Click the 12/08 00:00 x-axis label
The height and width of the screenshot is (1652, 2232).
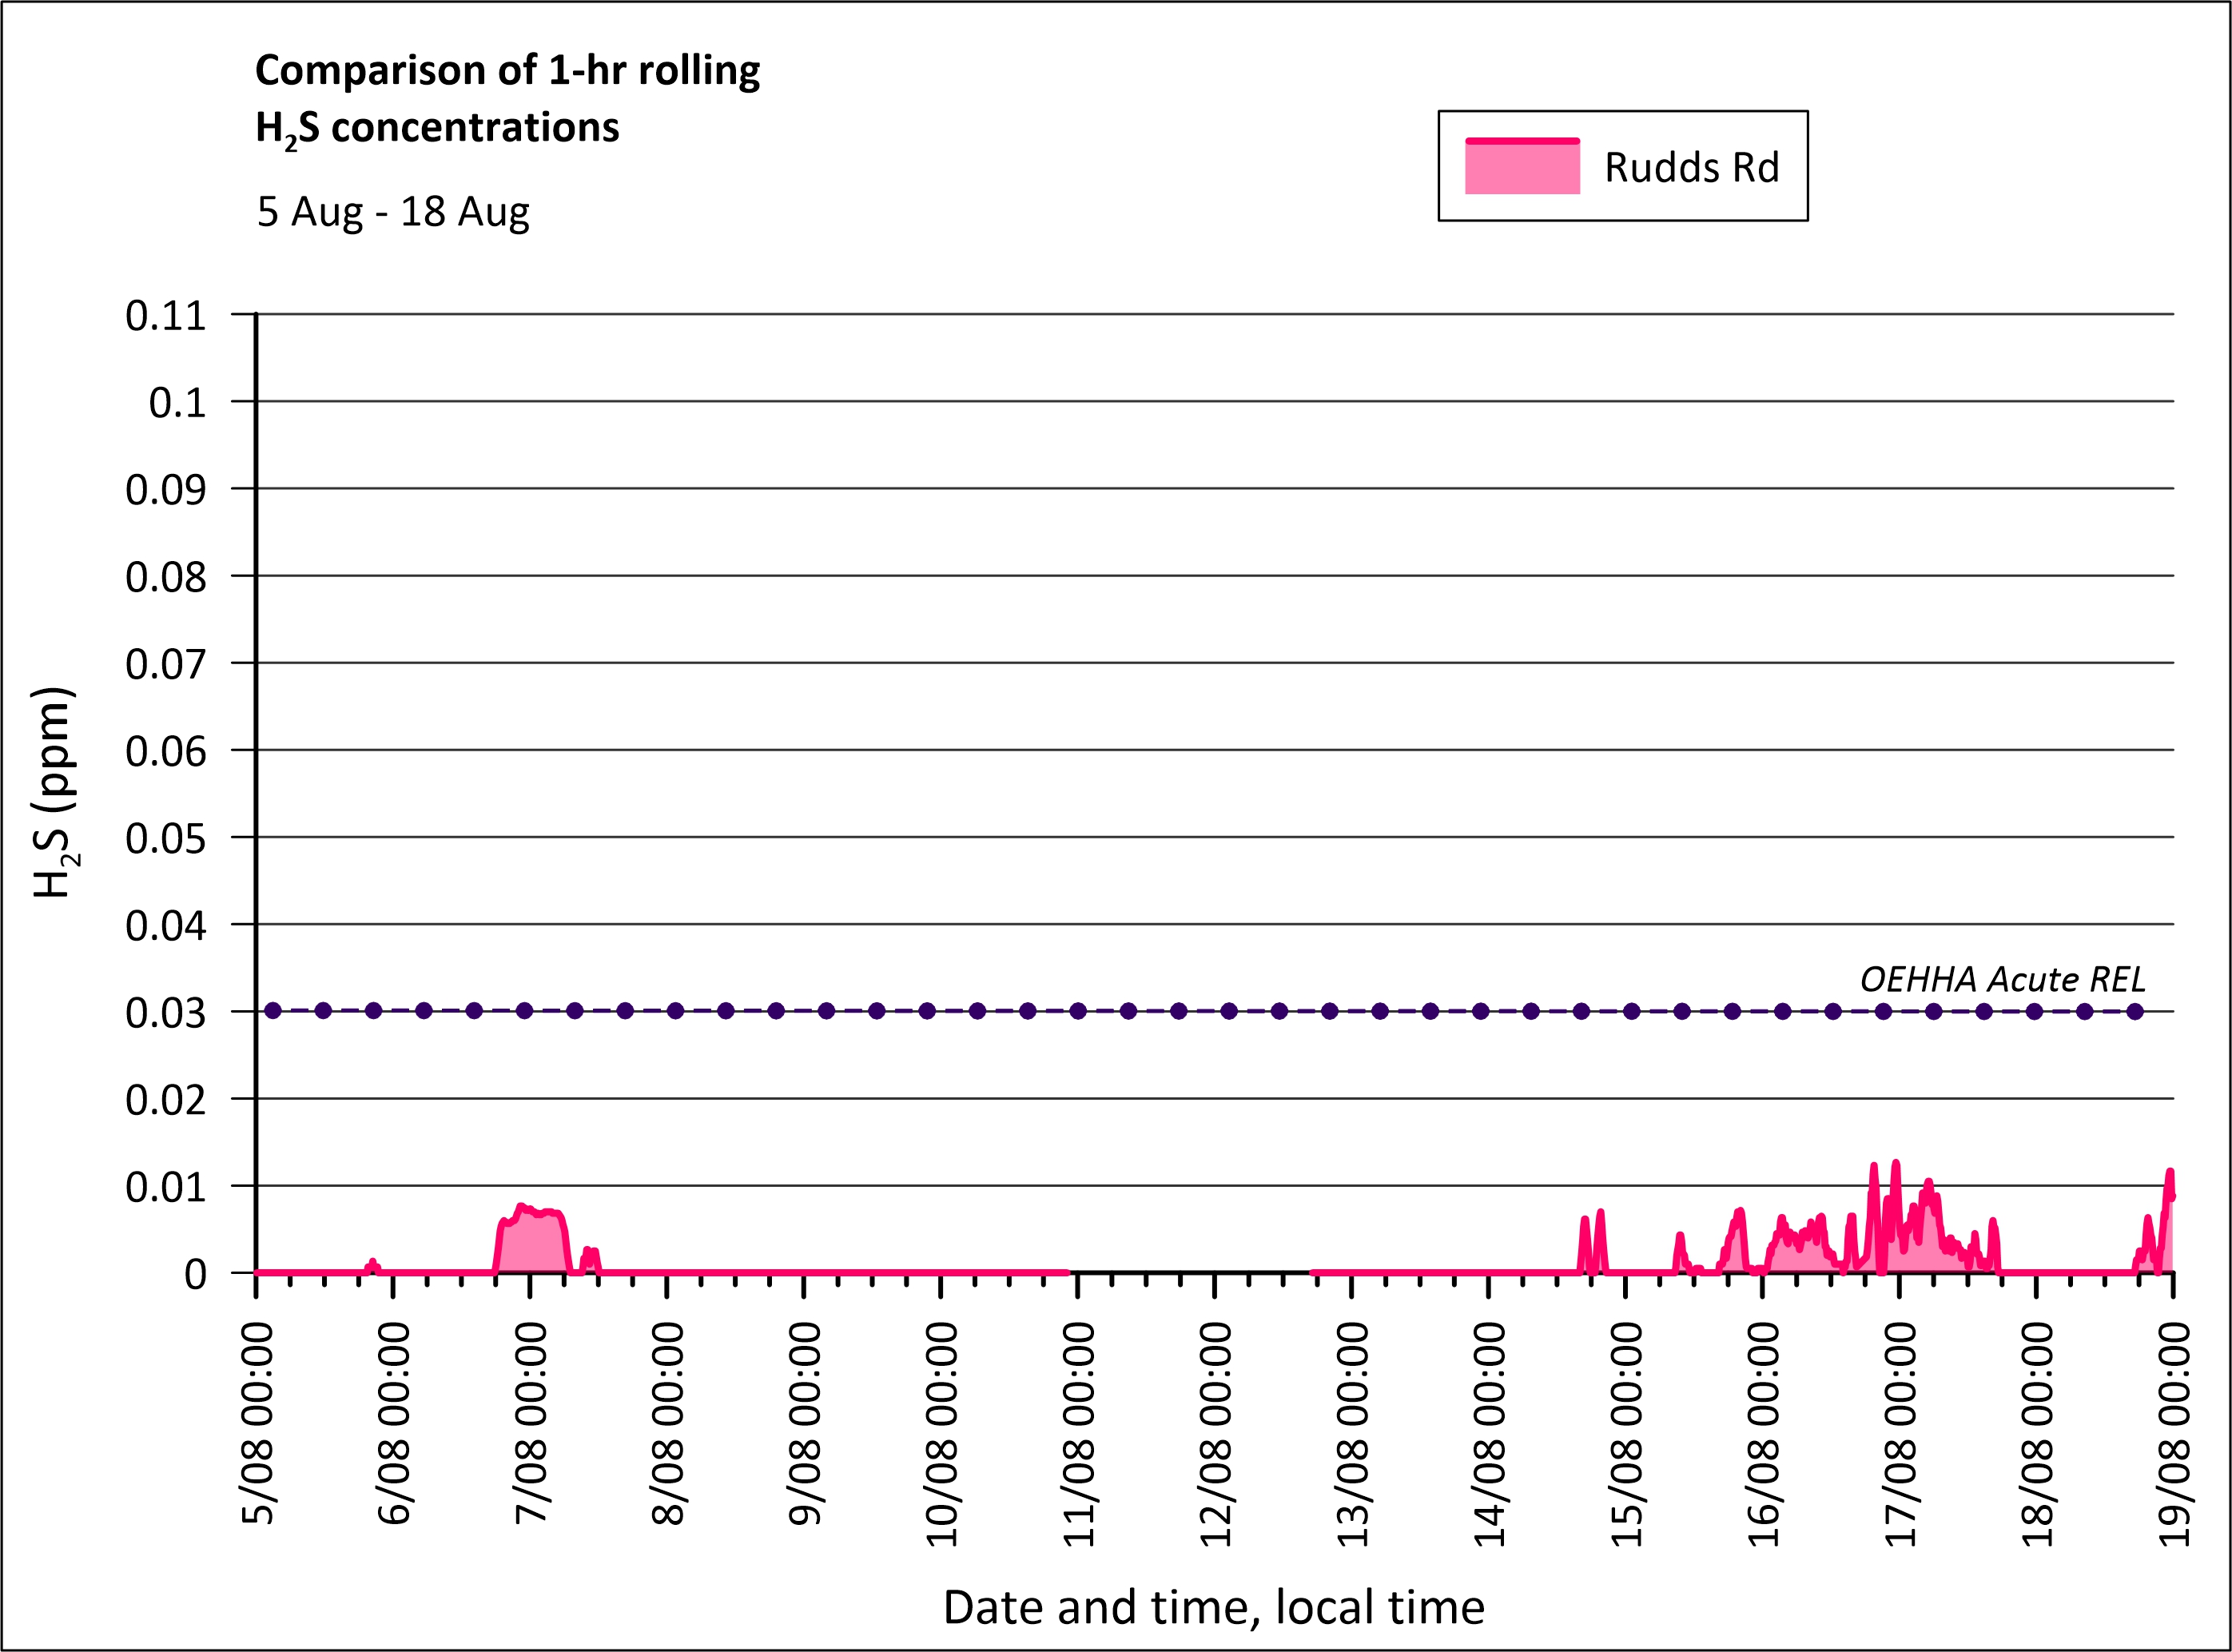(x=1216, y=1433)
